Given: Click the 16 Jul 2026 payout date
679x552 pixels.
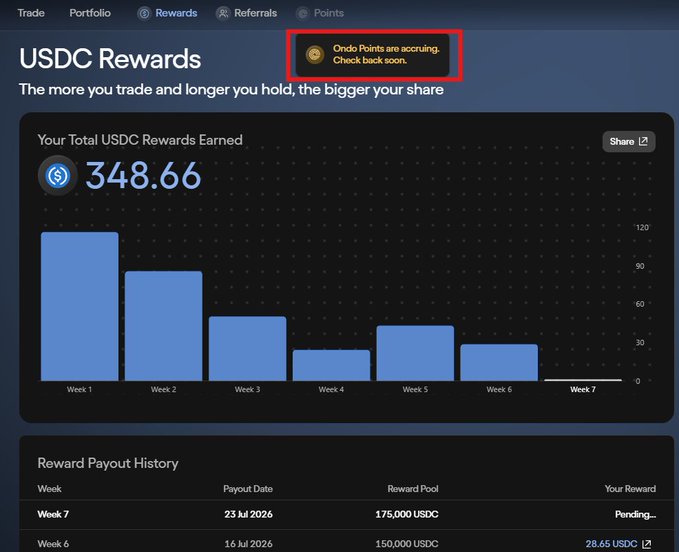Looking at the screenshot, I should pyautogui.click(x=248, y=544).
